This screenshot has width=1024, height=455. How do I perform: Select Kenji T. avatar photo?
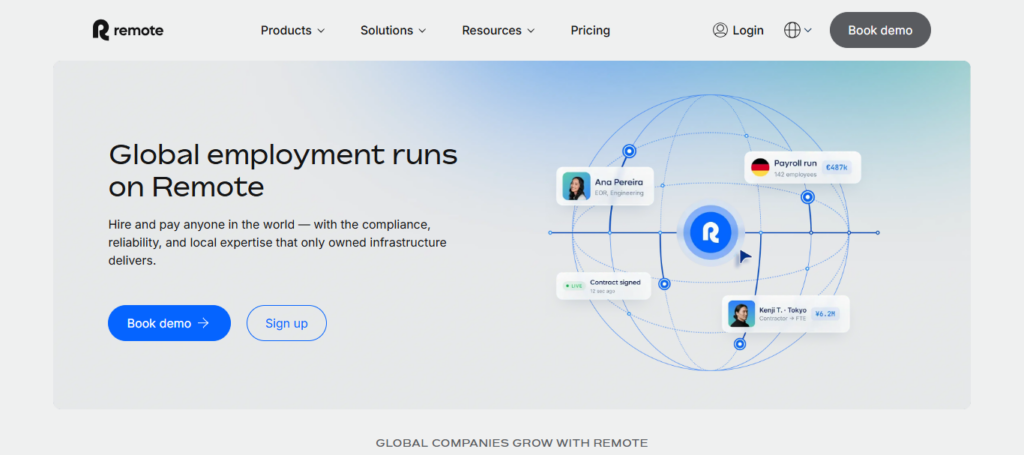[741, 314]
